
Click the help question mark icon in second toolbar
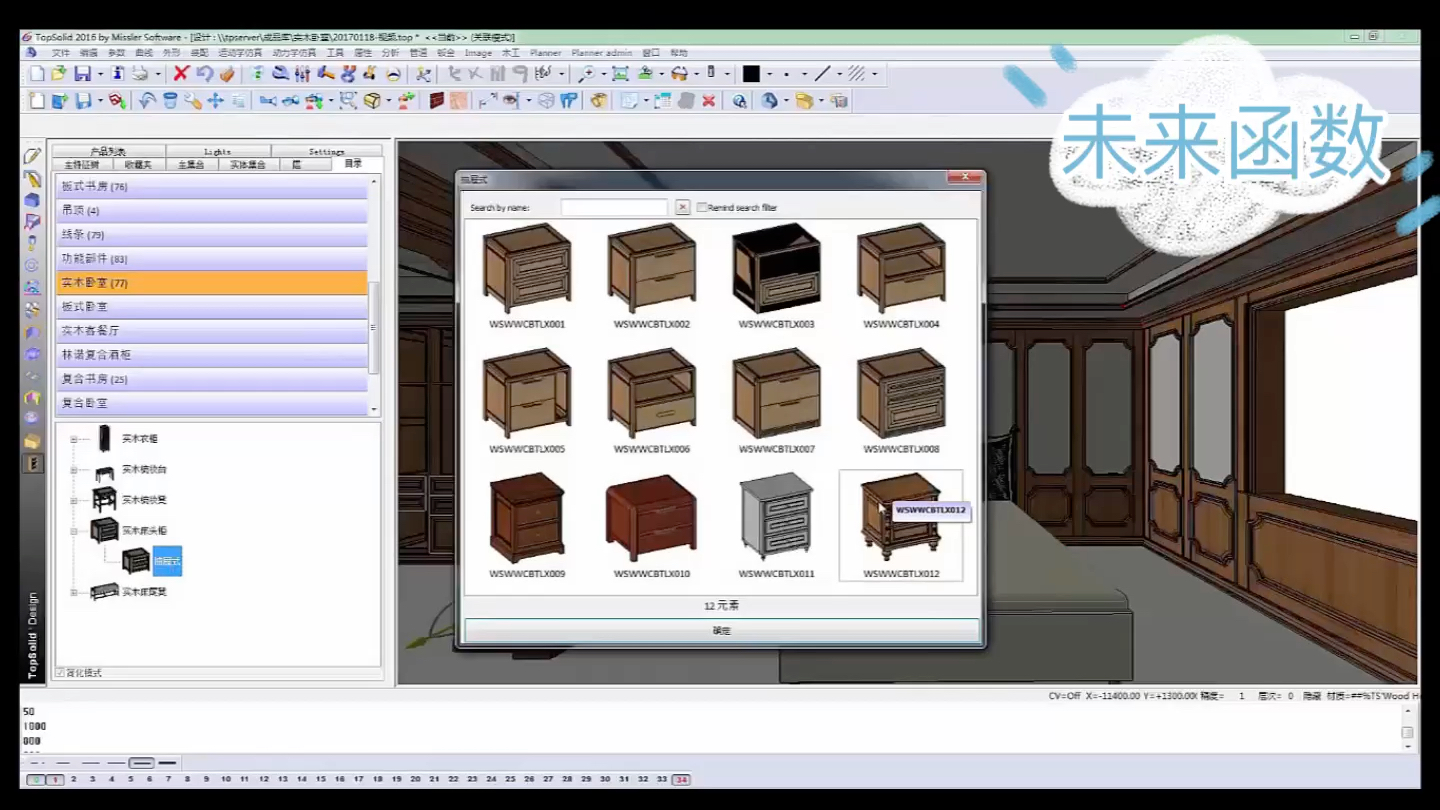pyautogui.click(x=738, y=101)
